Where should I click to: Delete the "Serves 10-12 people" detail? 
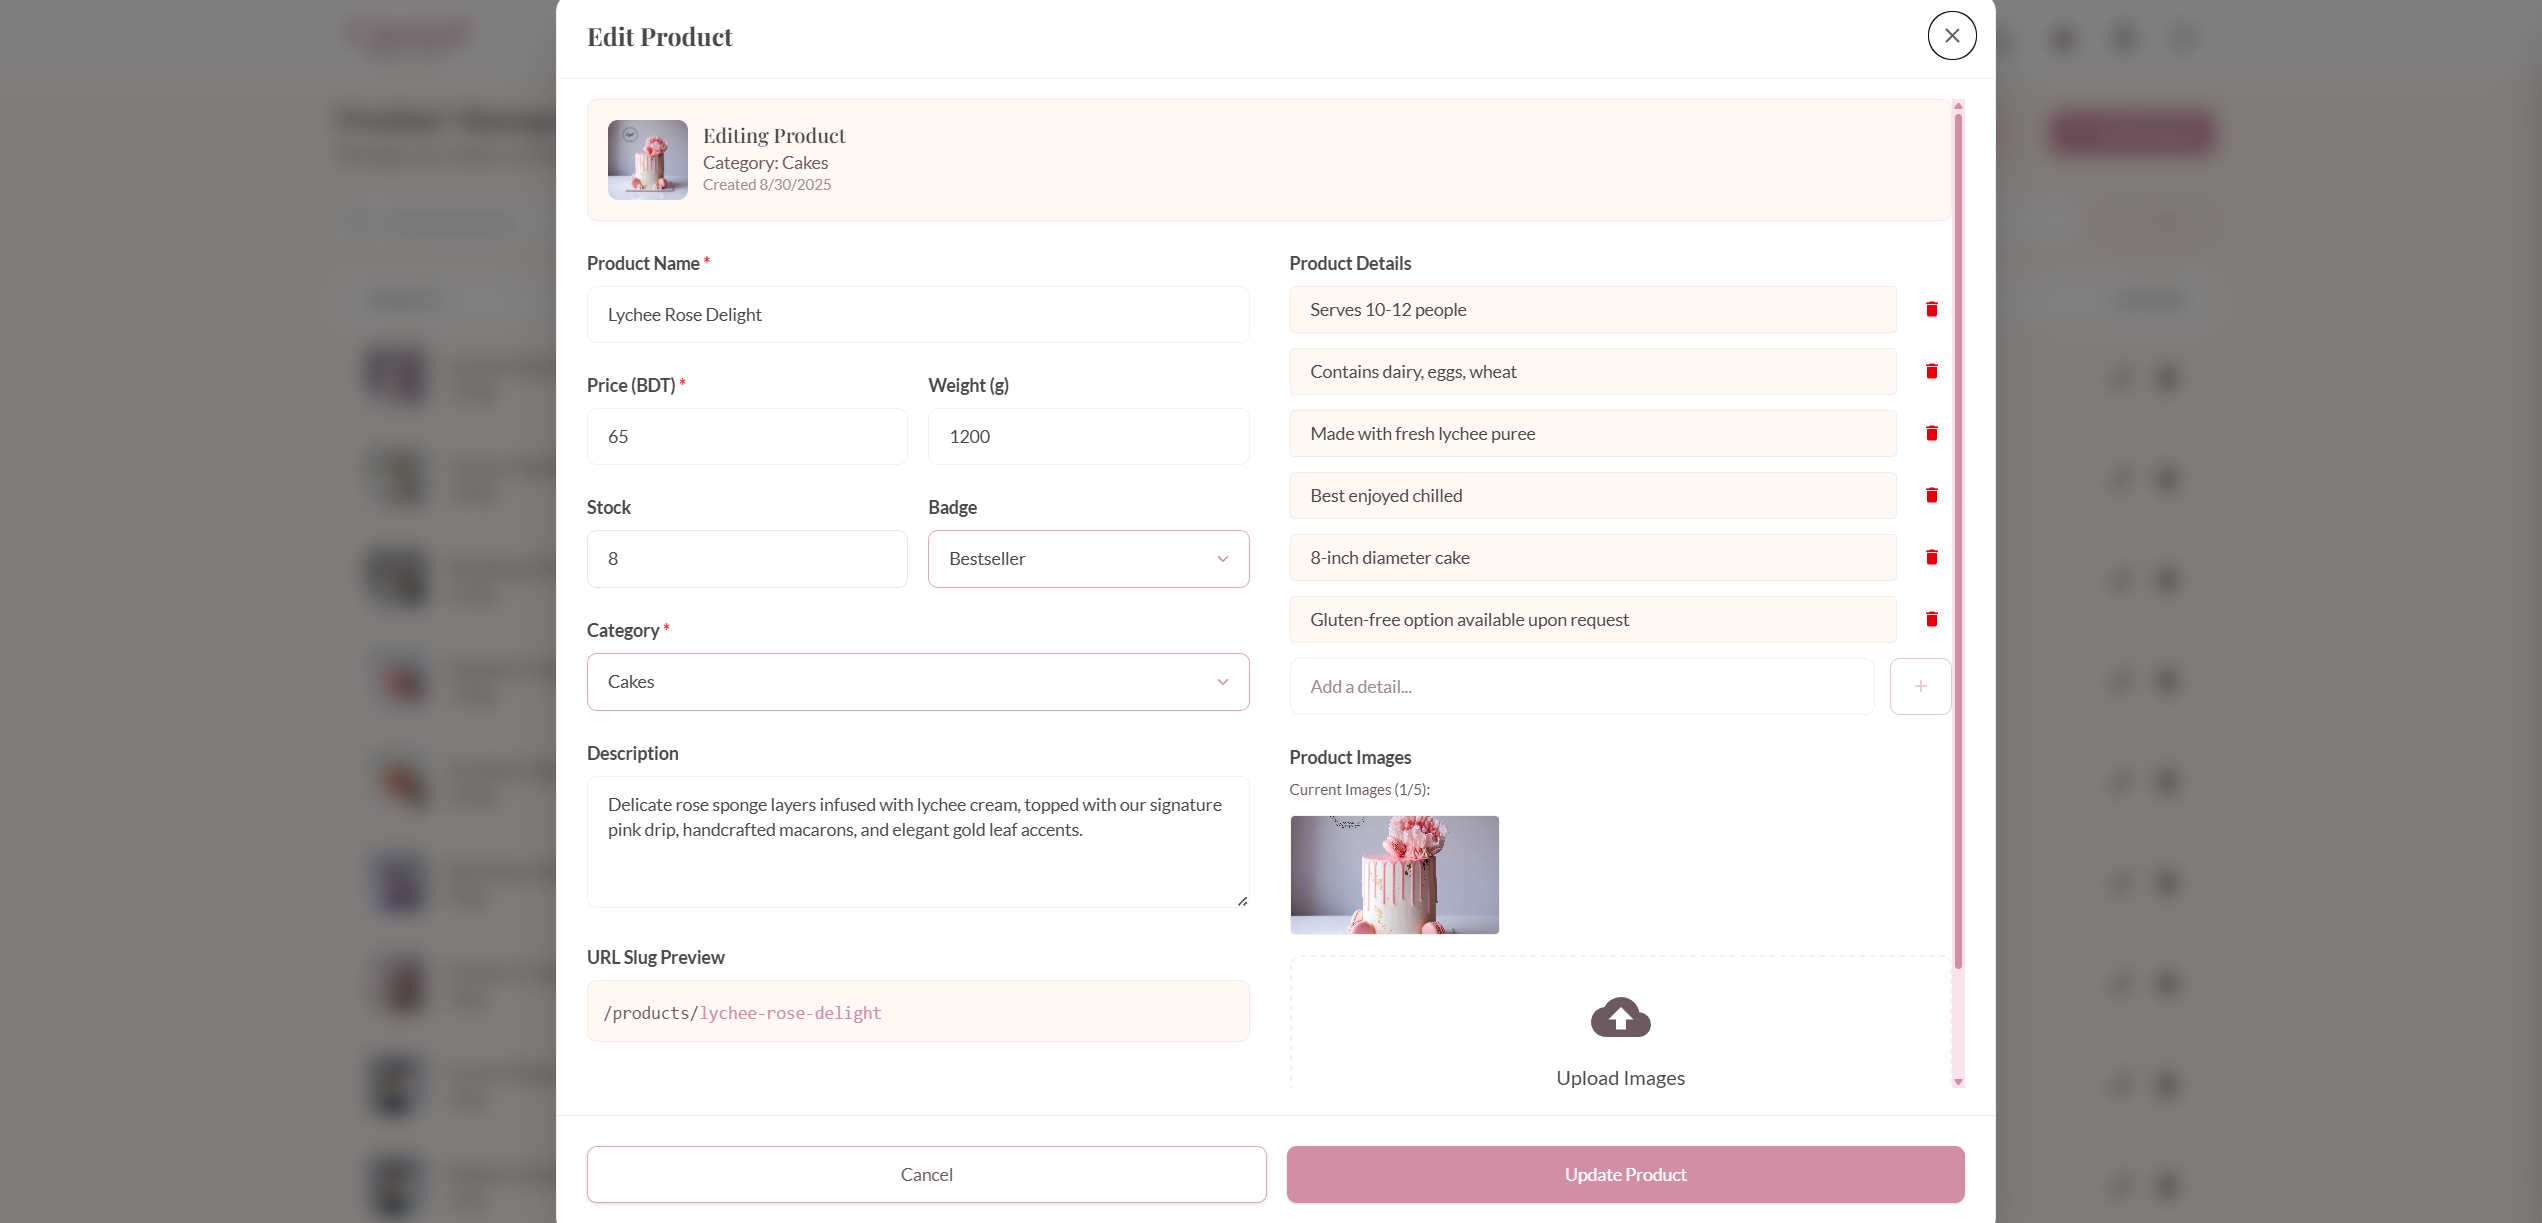[x=1931, y=309]
